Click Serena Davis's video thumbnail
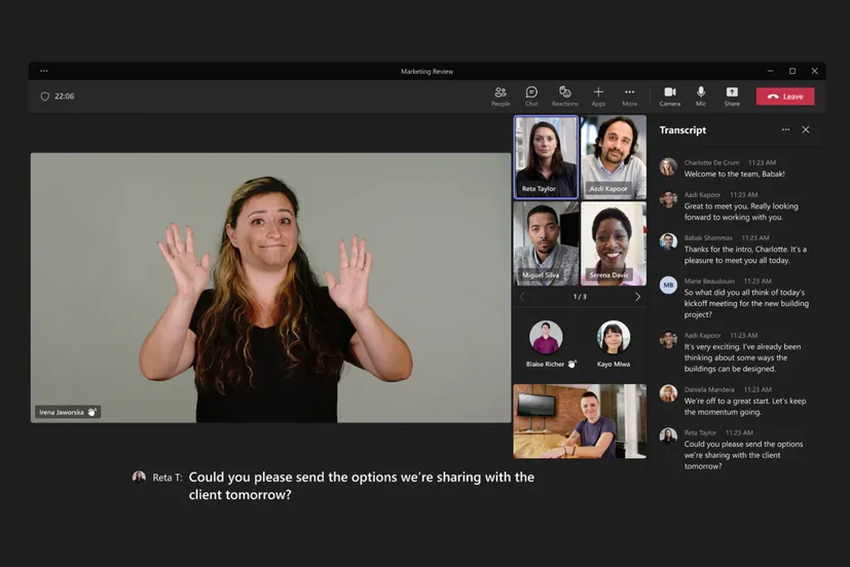The height and width of the screenshot is (567, 850). pos(613,243)
